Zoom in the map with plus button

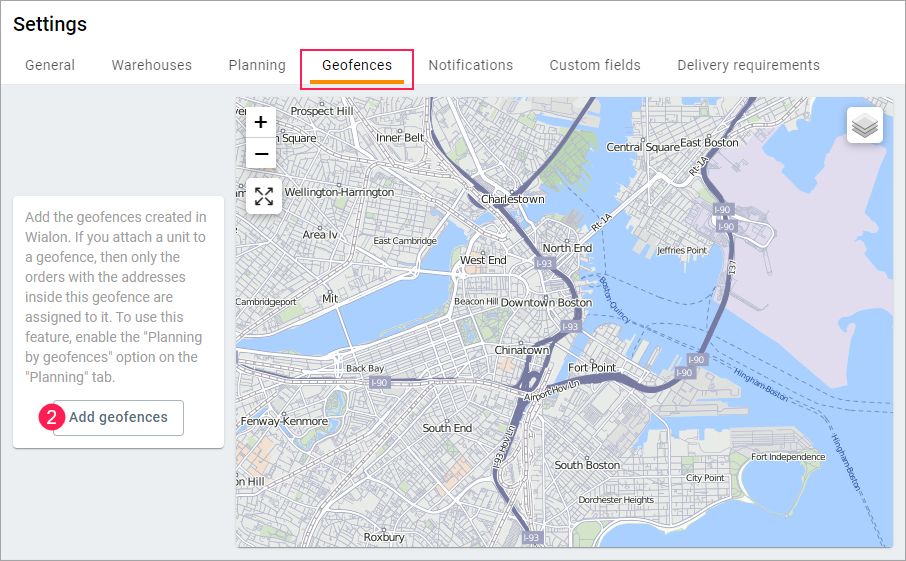tap(261, 122)
